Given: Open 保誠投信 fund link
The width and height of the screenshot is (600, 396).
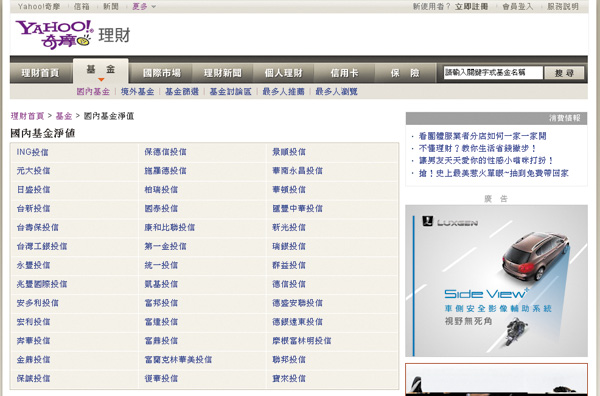Looking at the screenshot, I should 33,379.
